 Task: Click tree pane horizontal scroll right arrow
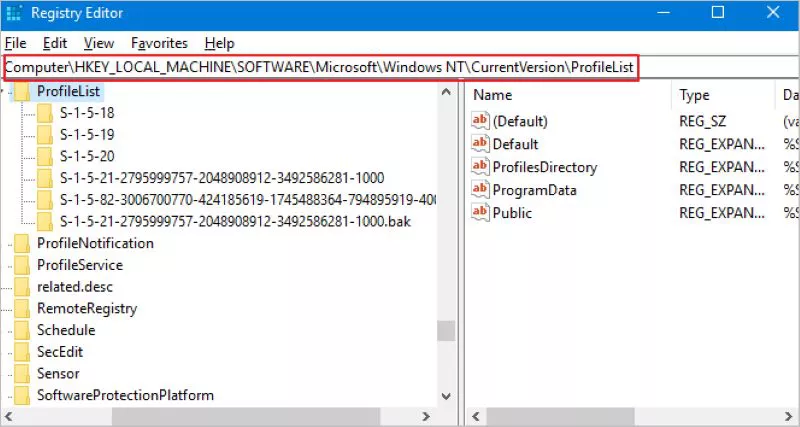point(428,416)
